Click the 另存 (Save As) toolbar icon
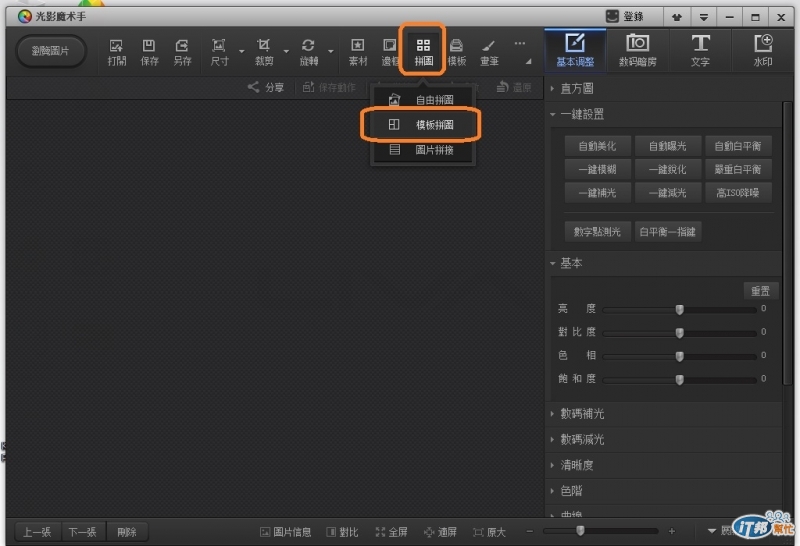The image size is (800, 546). [182, 53]
